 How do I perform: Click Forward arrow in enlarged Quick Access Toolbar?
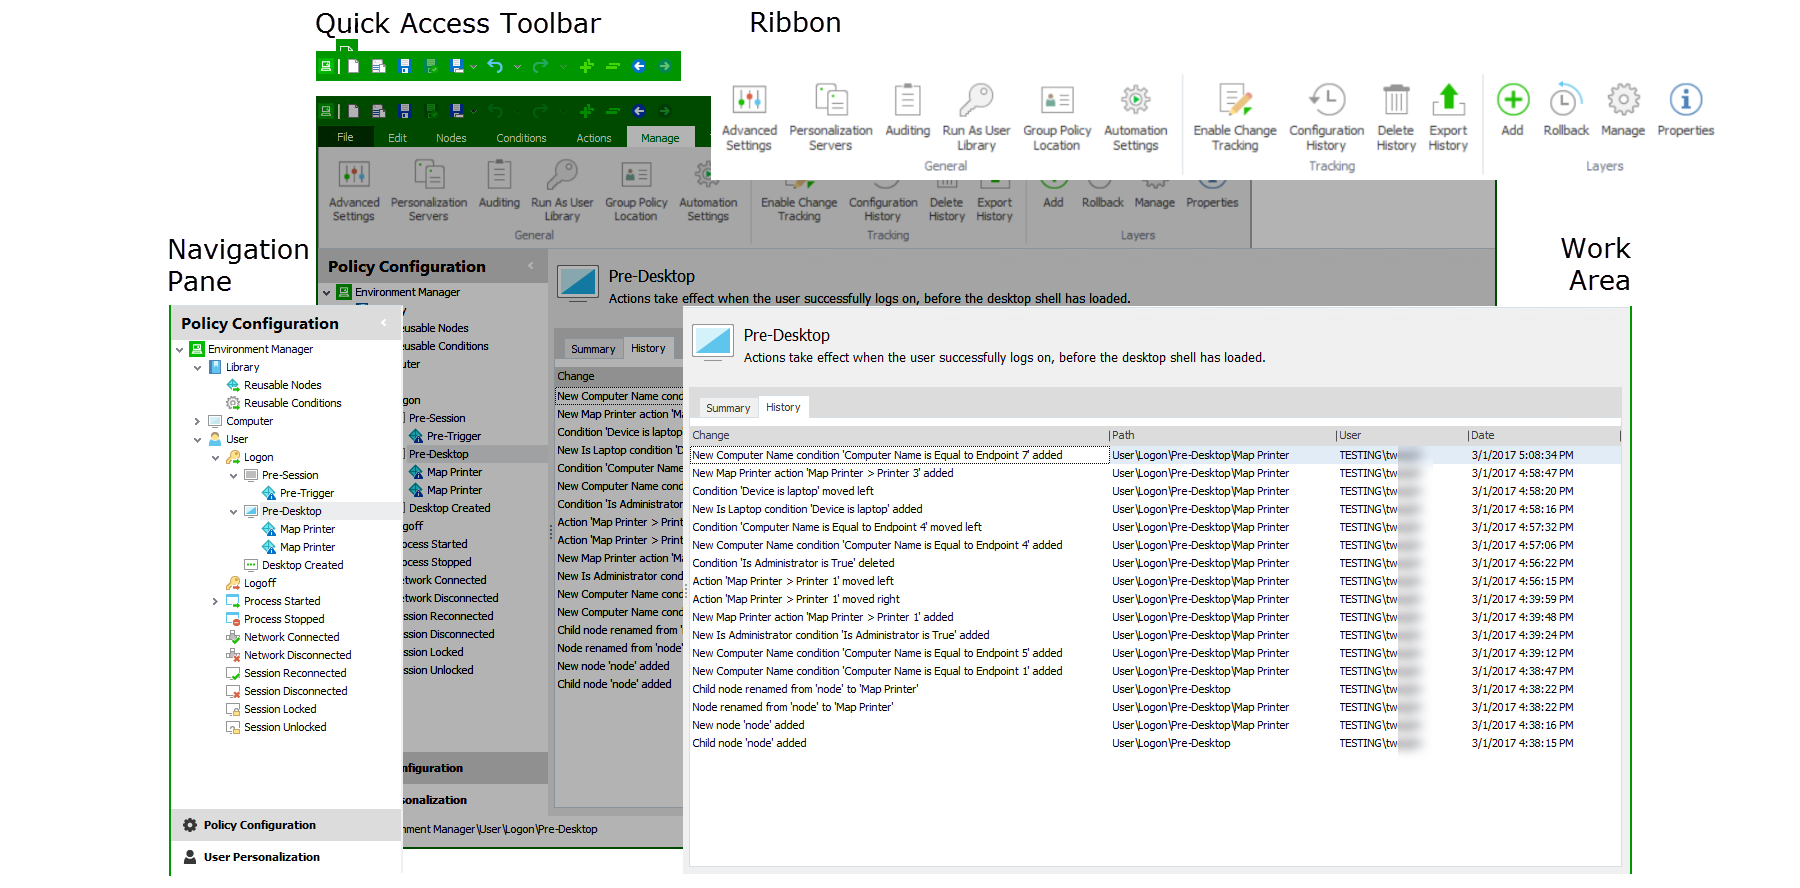coord(665,66)
